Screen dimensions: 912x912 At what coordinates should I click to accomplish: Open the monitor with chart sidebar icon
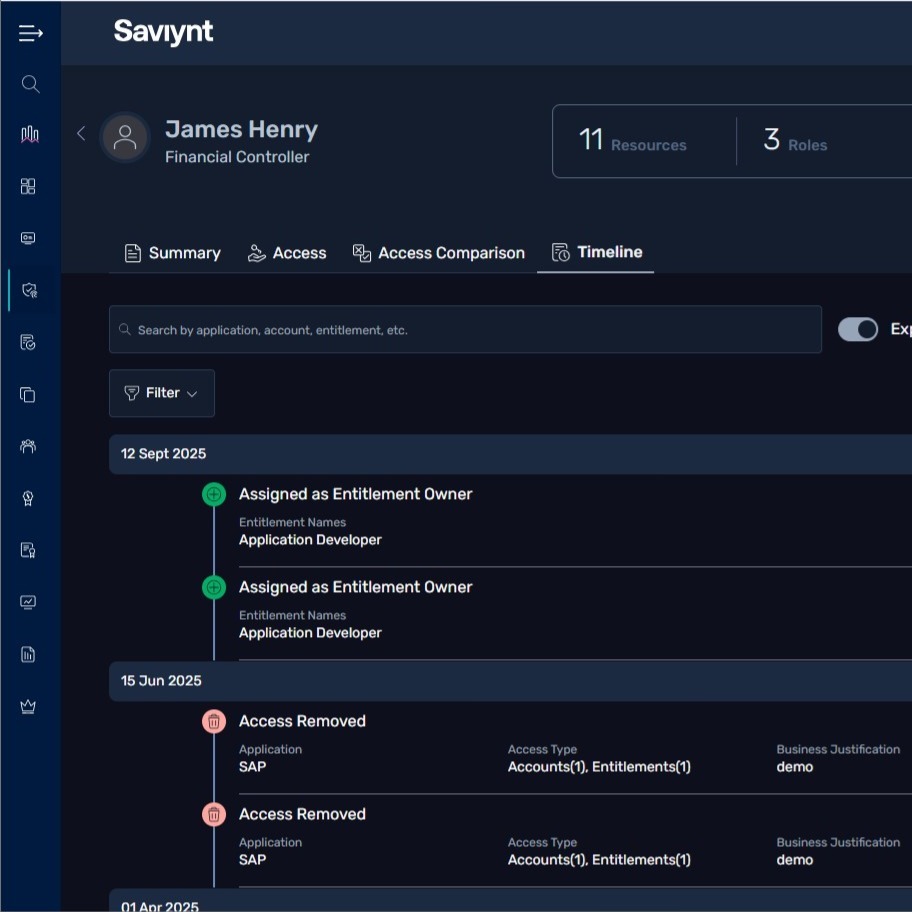pyautogui.click(x=28, y=602)
